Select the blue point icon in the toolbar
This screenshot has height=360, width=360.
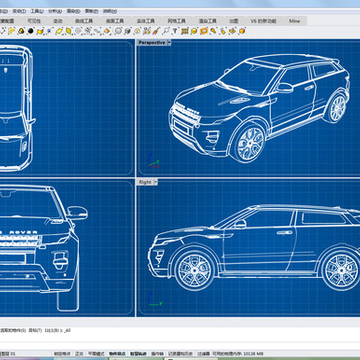[50, 31]
